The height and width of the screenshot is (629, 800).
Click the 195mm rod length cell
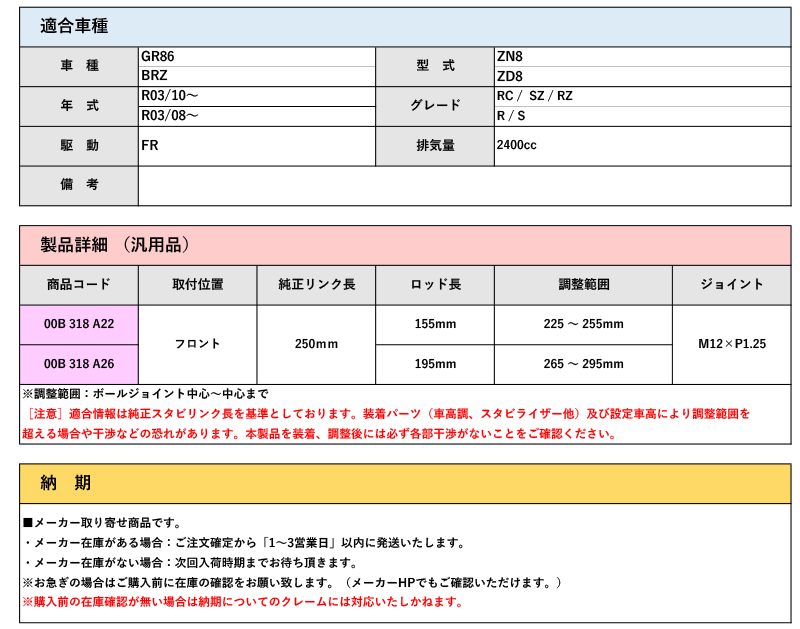click(x=435, y=364)
